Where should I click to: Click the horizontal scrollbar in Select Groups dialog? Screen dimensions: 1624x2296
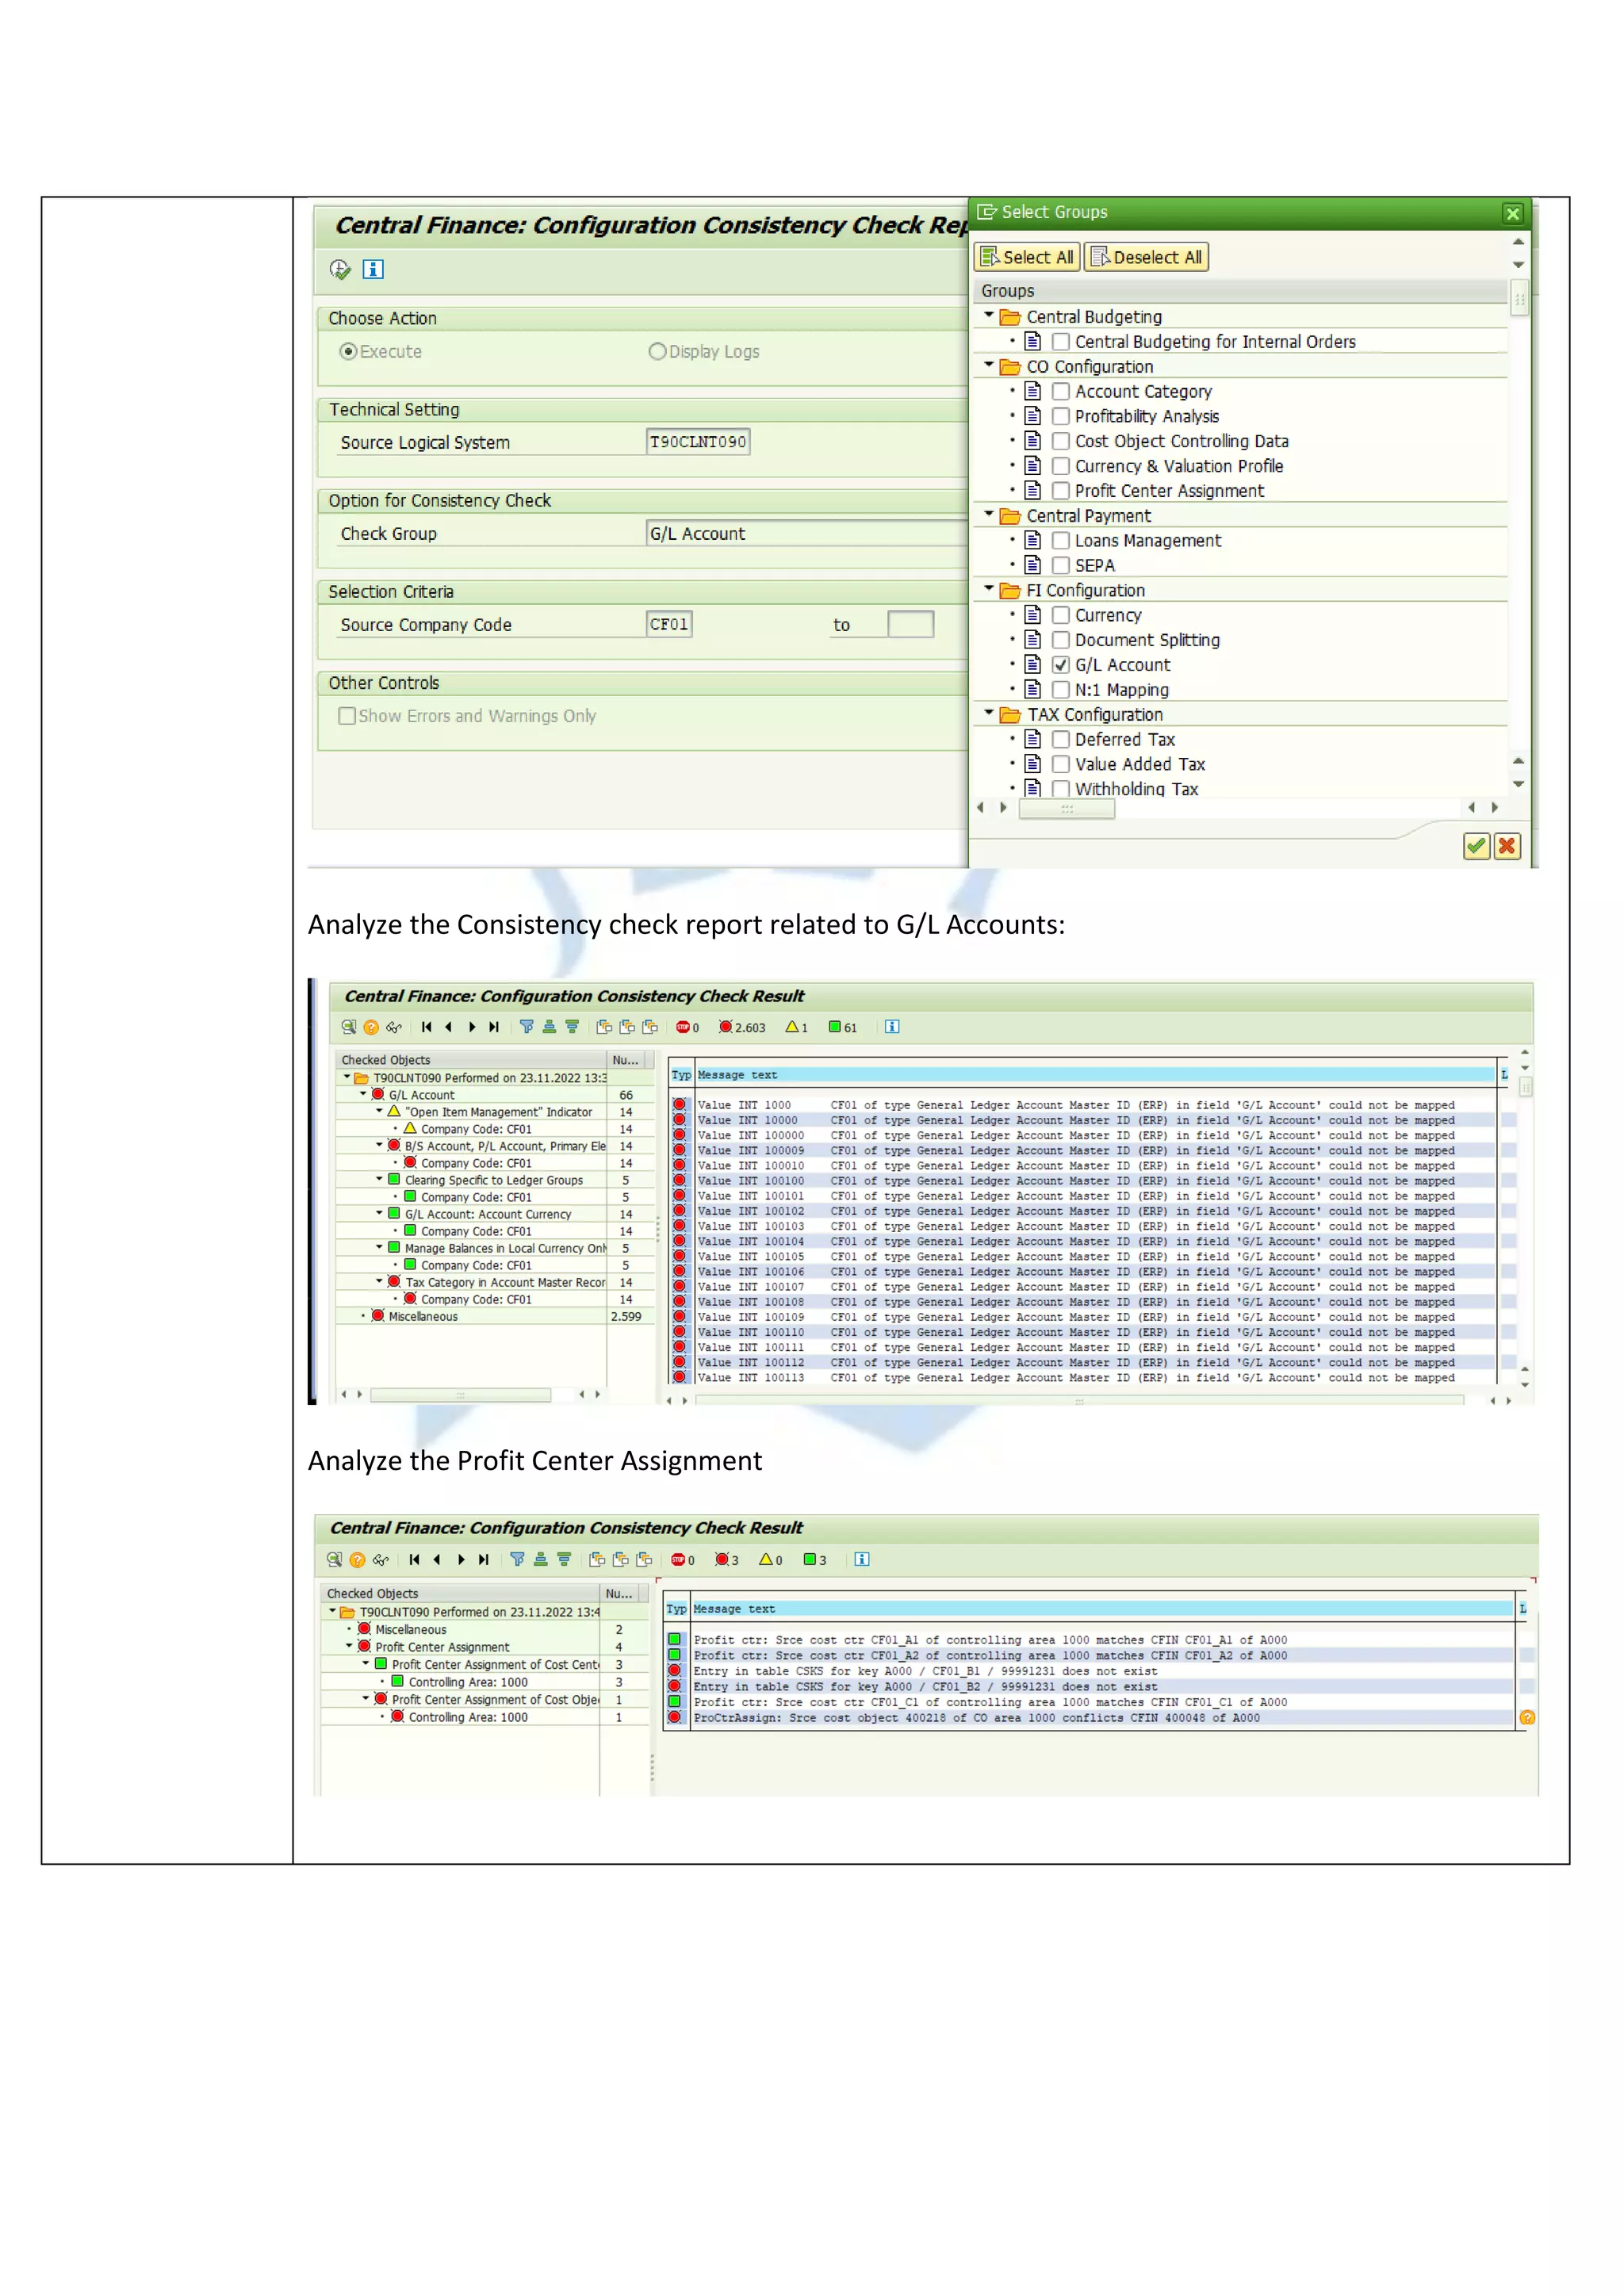coord(1066,808)
